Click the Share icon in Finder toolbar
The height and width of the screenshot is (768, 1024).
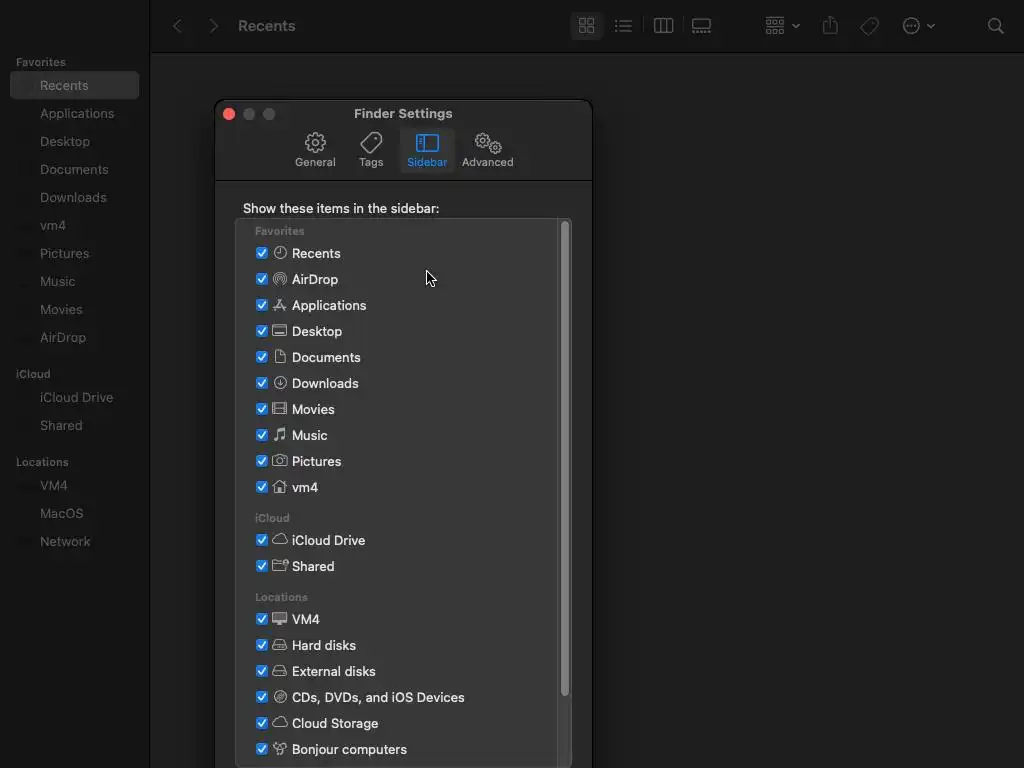[x=830, y=26]
